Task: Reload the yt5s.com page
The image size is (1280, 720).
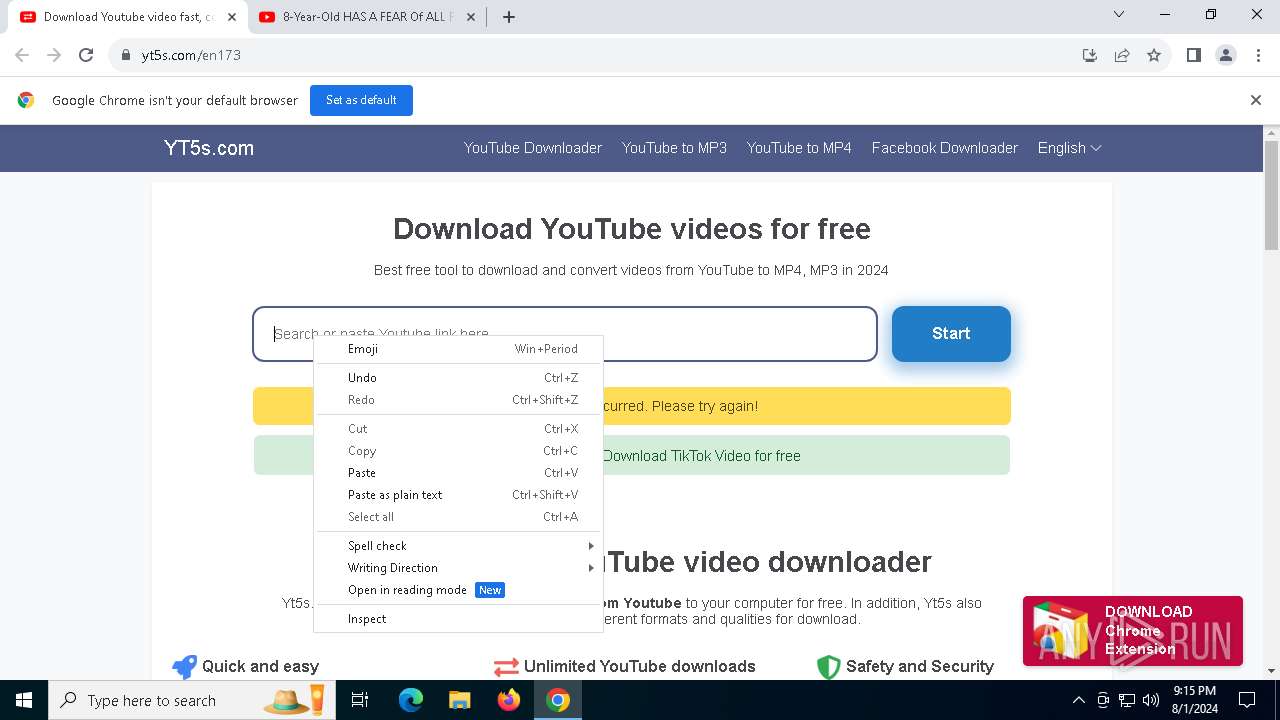Action: (x=86, y=55)
